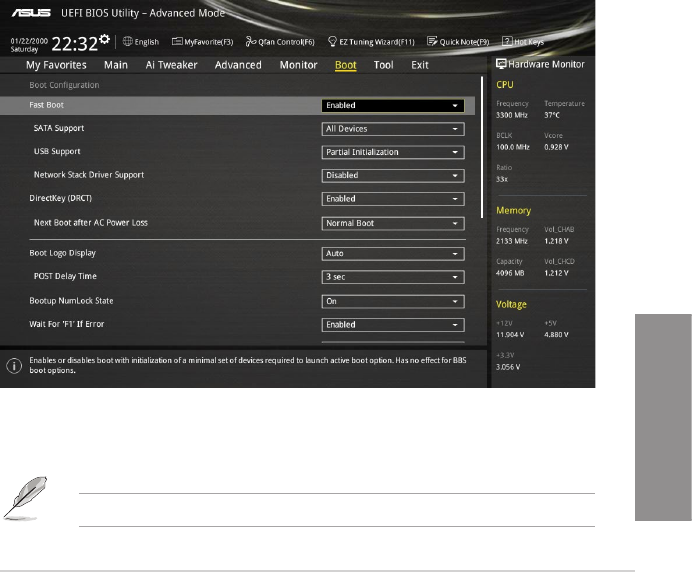Change Network Stack Driver Support dropdown
The image size is (692, 572).
point(393,176)
